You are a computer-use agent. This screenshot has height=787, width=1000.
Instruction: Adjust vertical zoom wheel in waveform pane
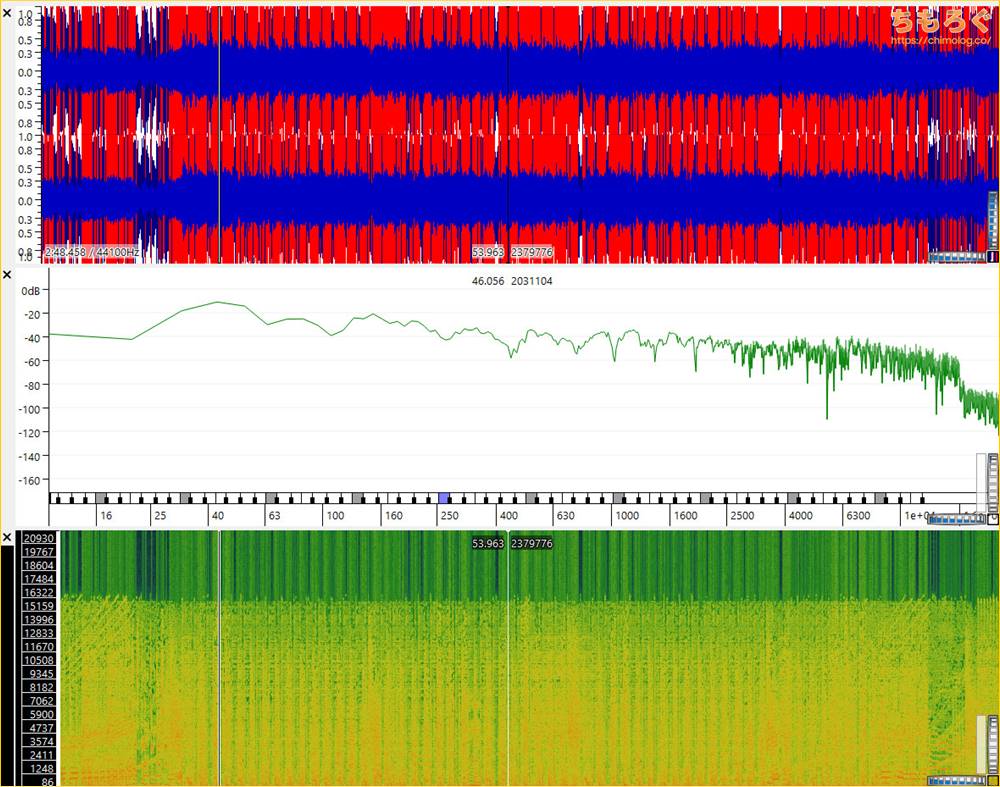click(993, 219)
